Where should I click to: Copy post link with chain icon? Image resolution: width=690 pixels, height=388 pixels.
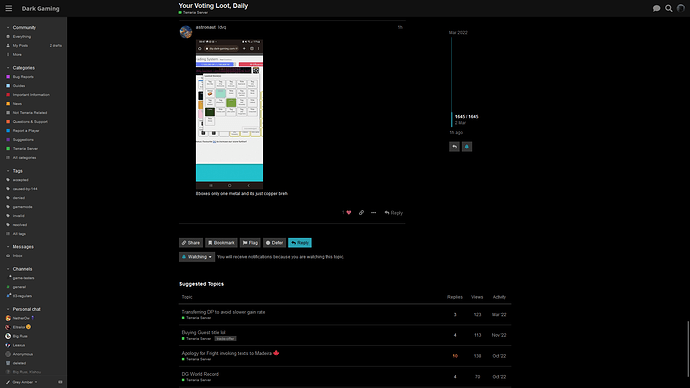(361, 212)
